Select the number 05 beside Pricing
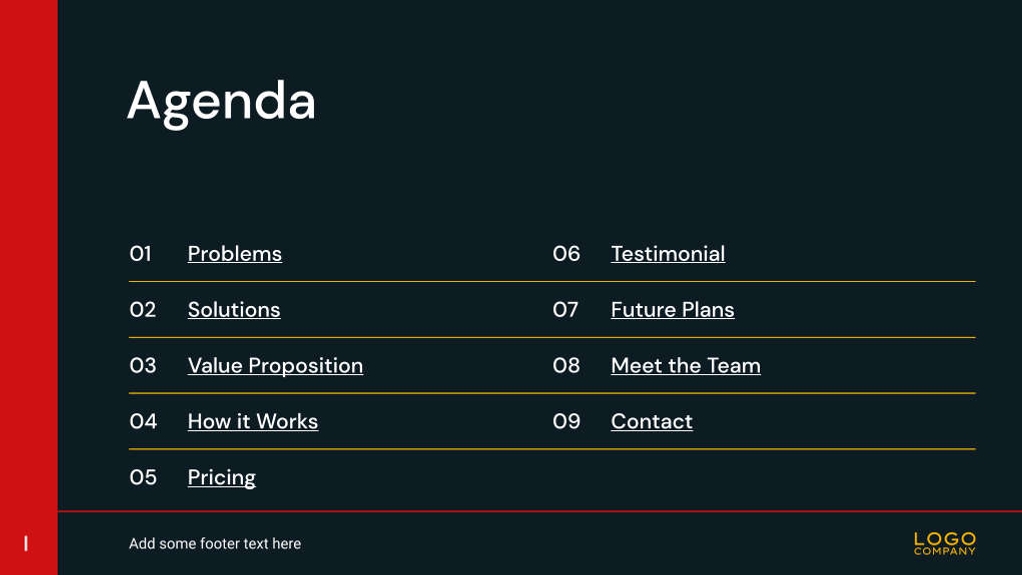1022x575 pixels. (143, 478)
